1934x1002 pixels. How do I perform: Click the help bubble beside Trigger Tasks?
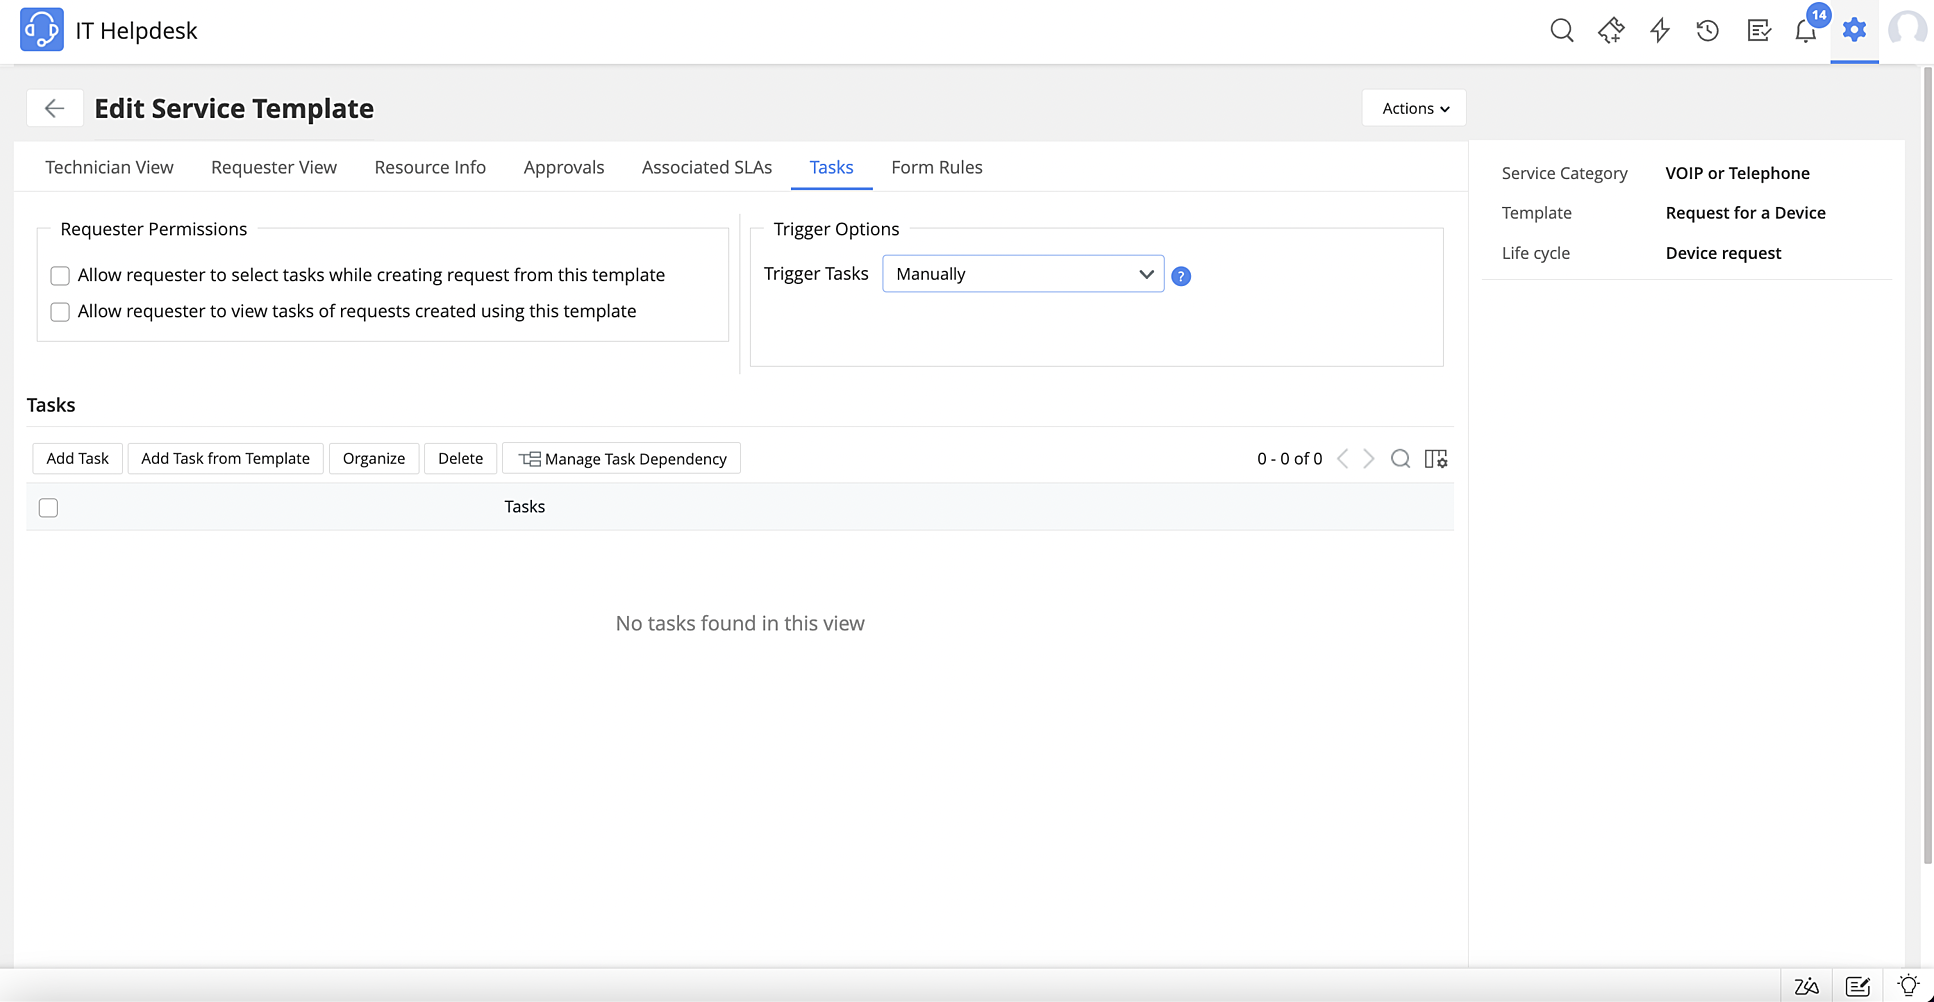click(1181, 275)
